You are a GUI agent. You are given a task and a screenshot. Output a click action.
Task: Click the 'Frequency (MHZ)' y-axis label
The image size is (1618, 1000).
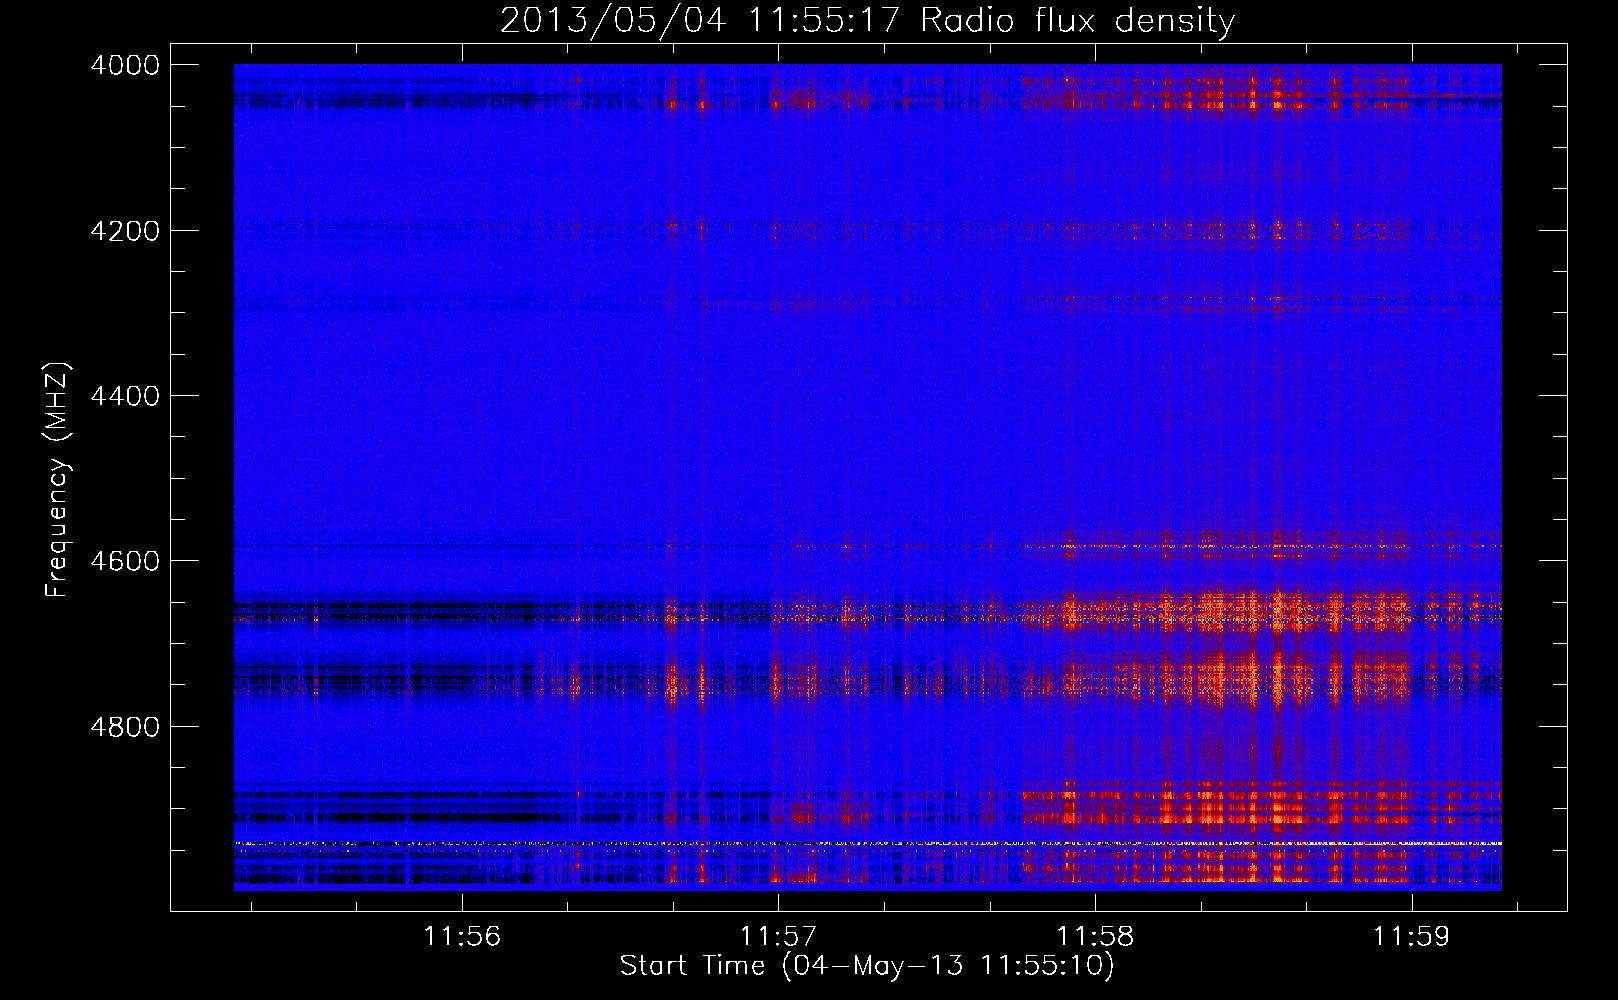click(57, 480)
